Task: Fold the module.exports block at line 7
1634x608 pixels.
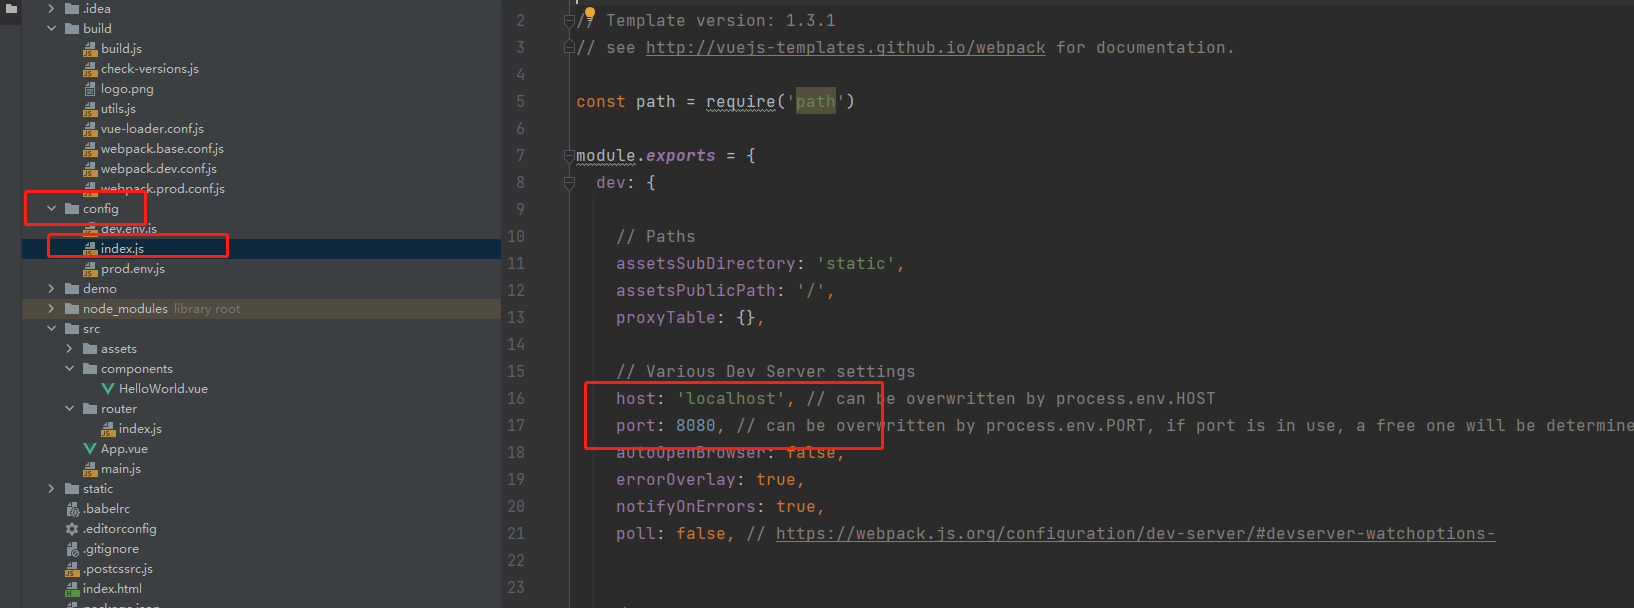Action: coord(569,156)
